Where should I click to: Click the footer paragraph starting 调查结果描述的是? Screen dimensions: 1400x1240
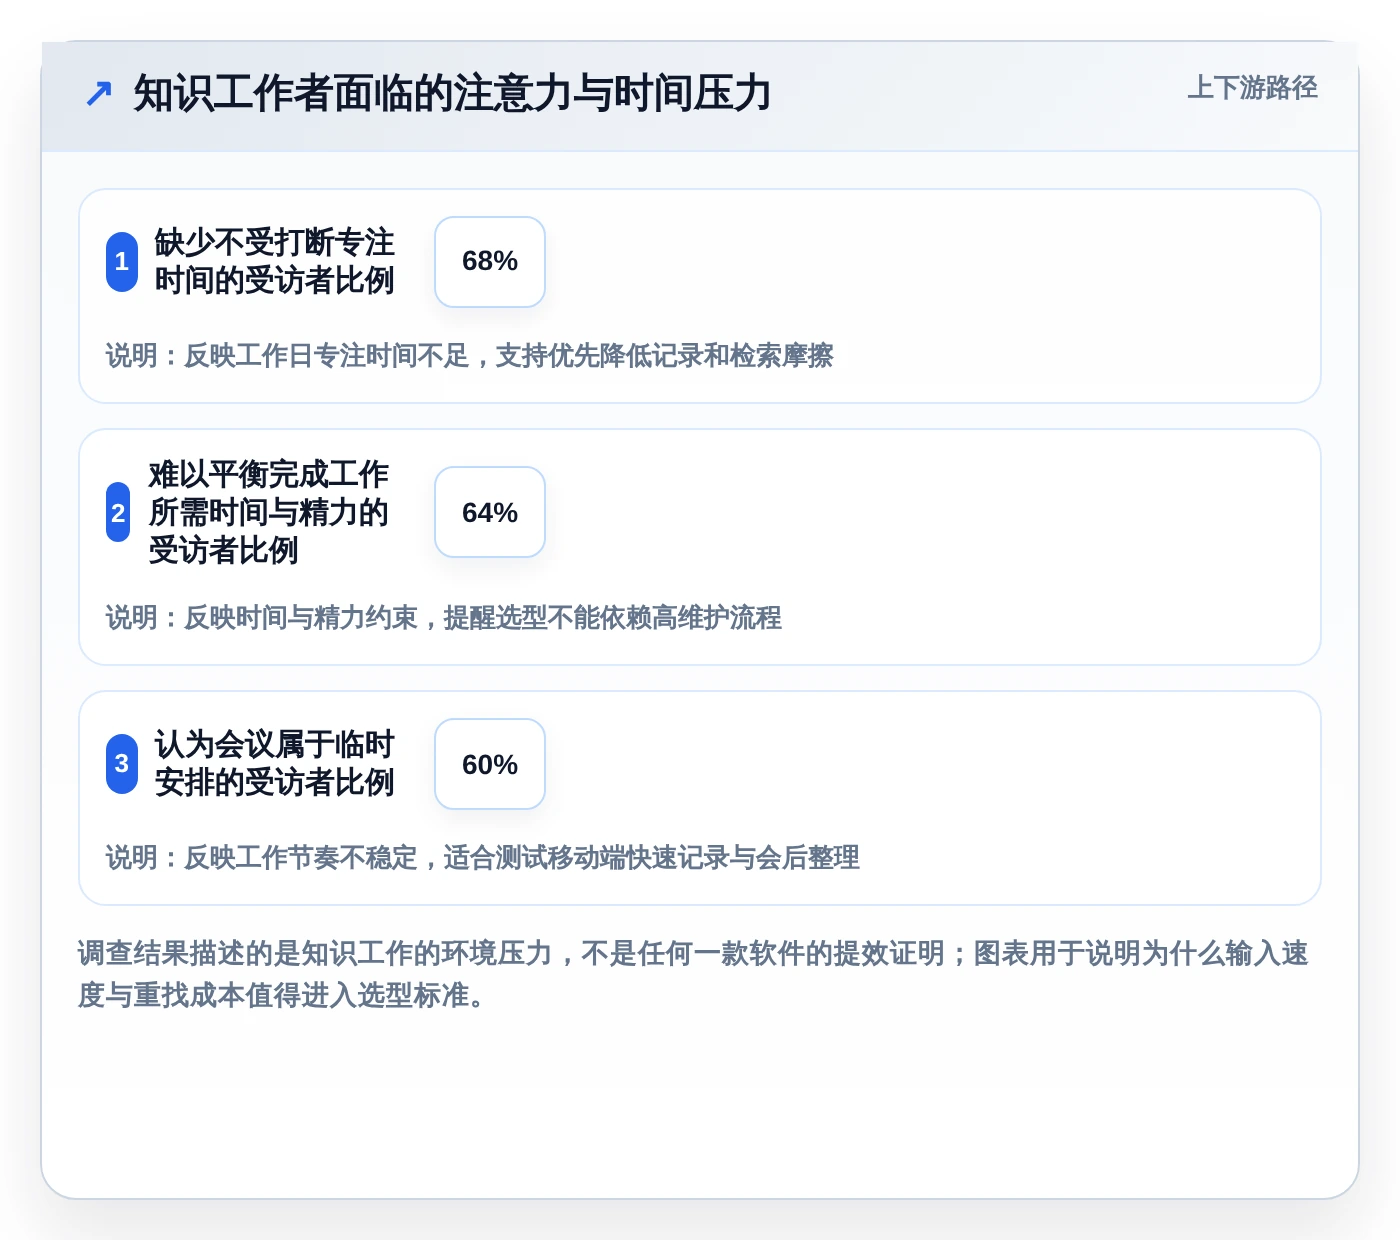tap(693, 974)
